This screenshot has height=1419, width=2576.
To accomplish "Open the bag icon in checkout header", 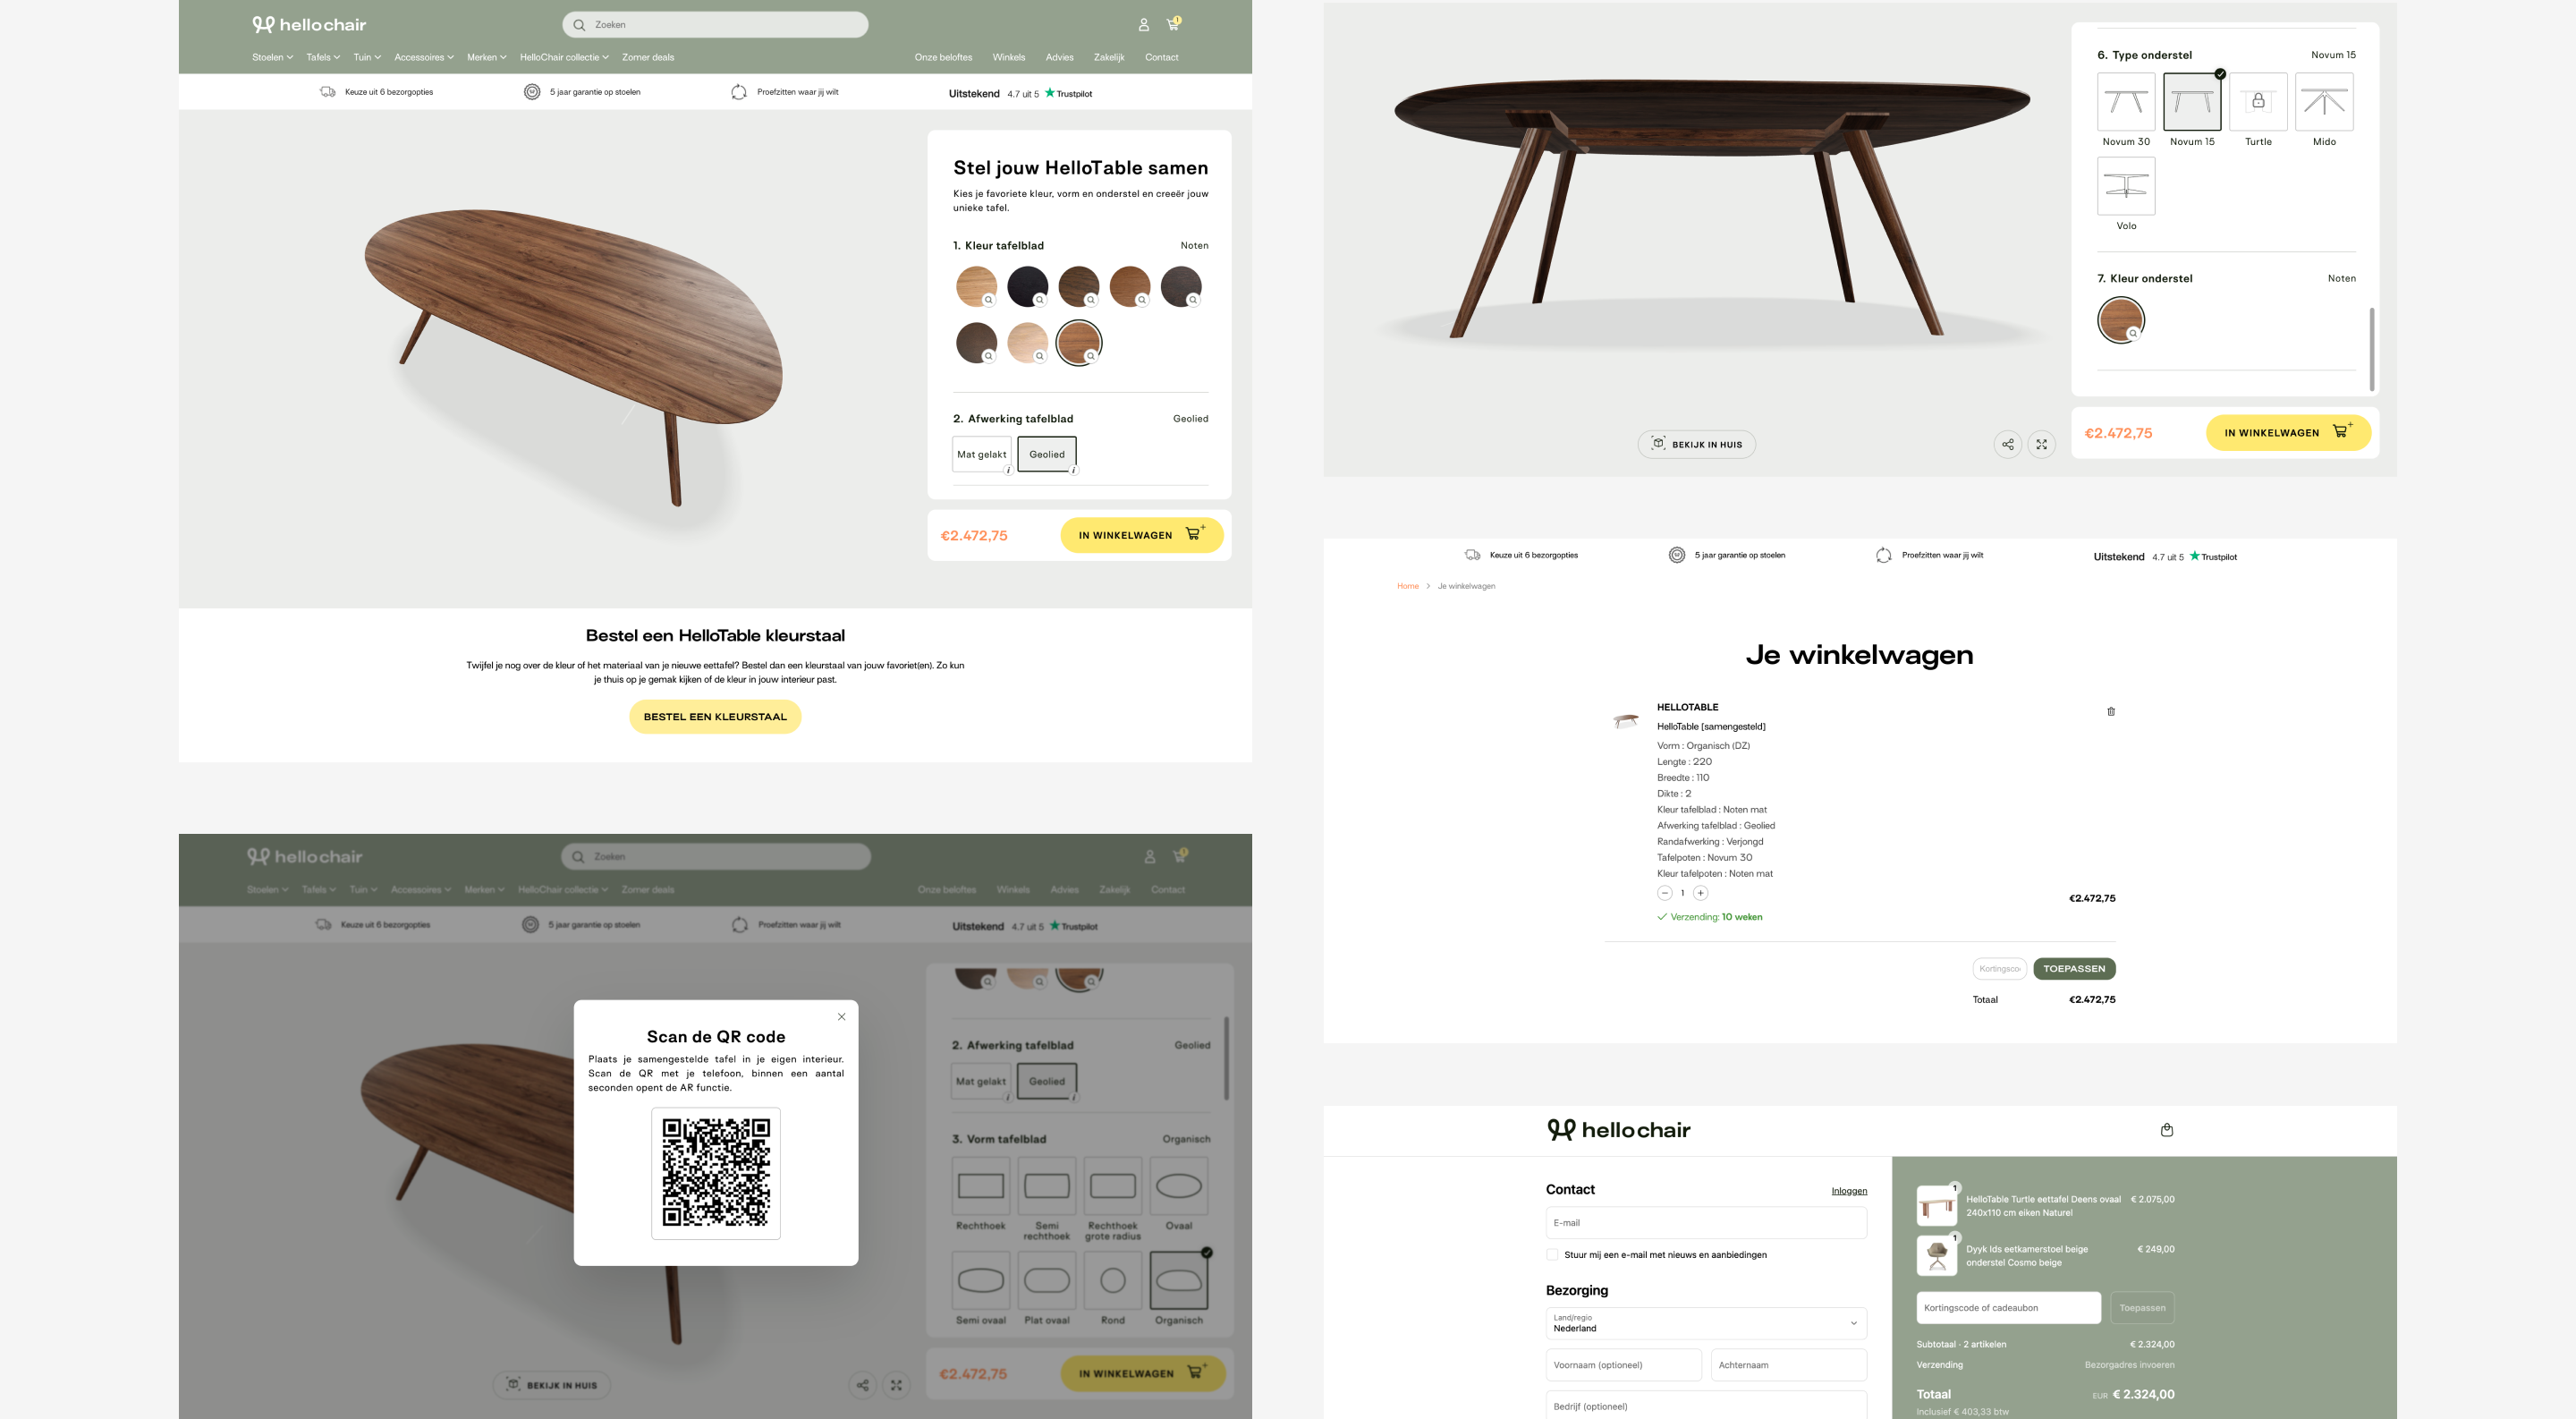I will coord(2166,1130).
